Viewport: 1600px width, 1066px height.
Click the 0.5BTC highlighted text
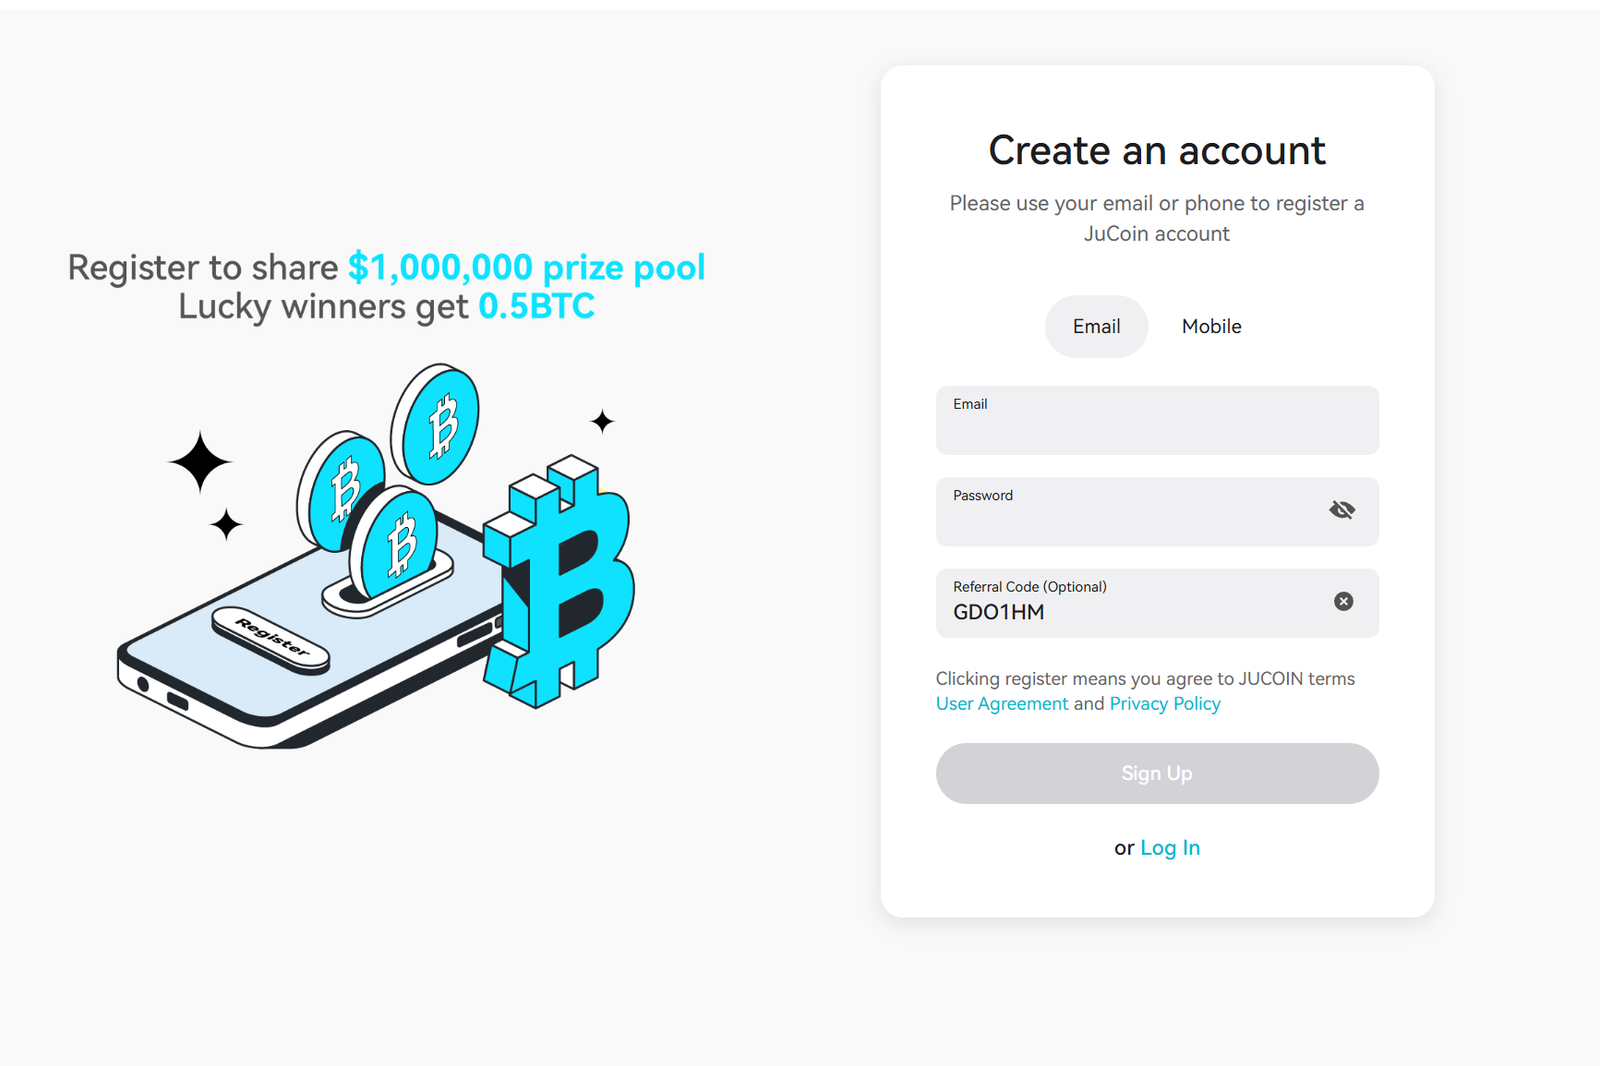click(x=536, y=306)
